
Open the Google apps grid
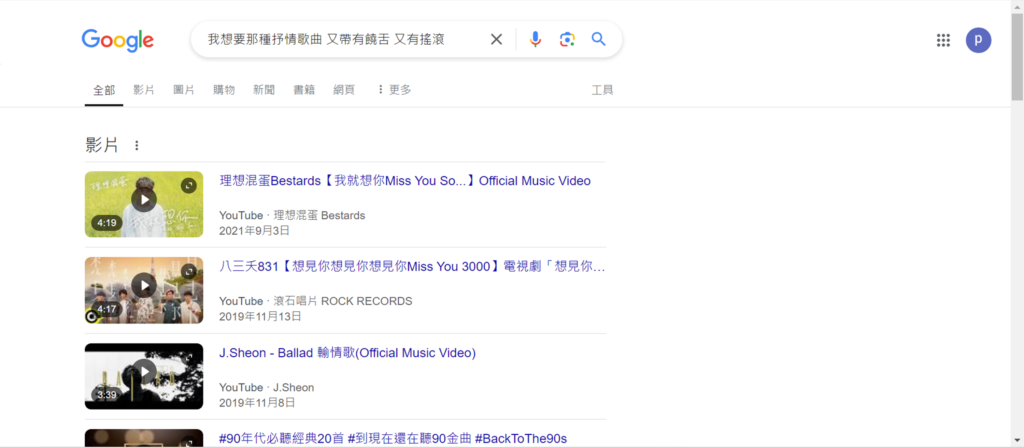click(942, 40)
